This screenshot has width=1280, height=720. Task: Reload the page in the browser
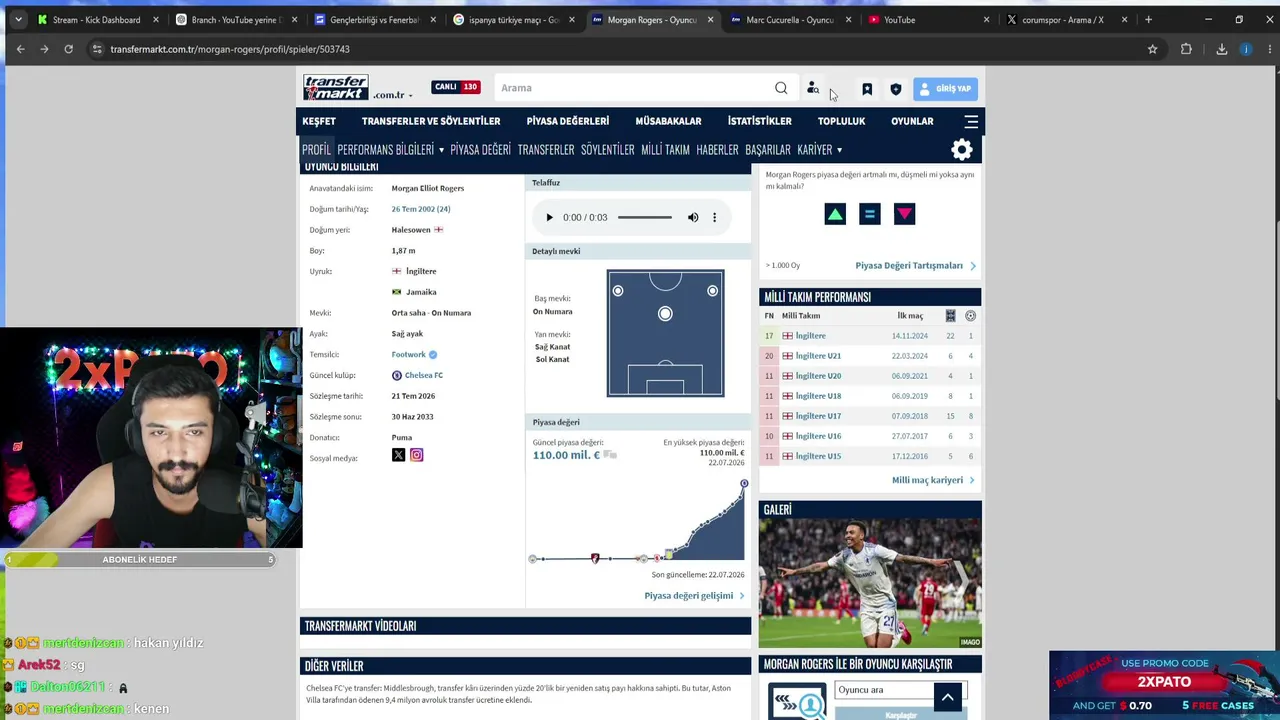point(68,49)
